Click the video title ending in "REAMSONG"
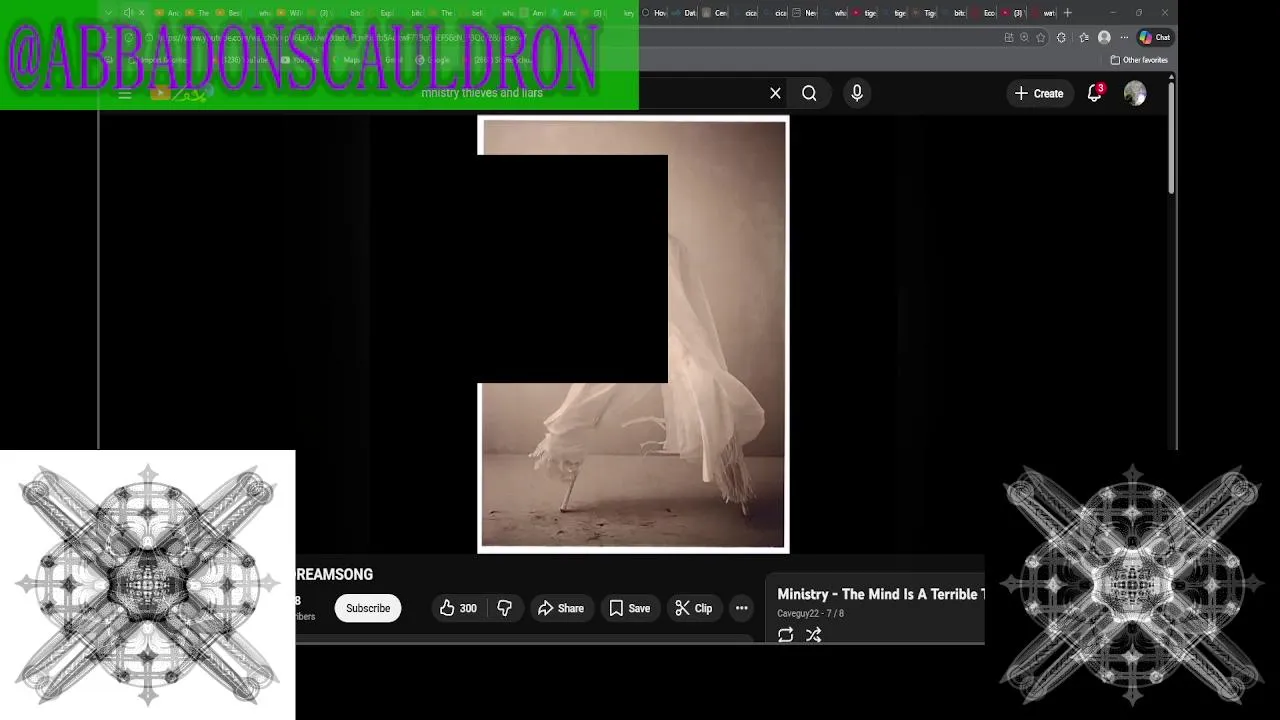 click(x=334, y=574)
